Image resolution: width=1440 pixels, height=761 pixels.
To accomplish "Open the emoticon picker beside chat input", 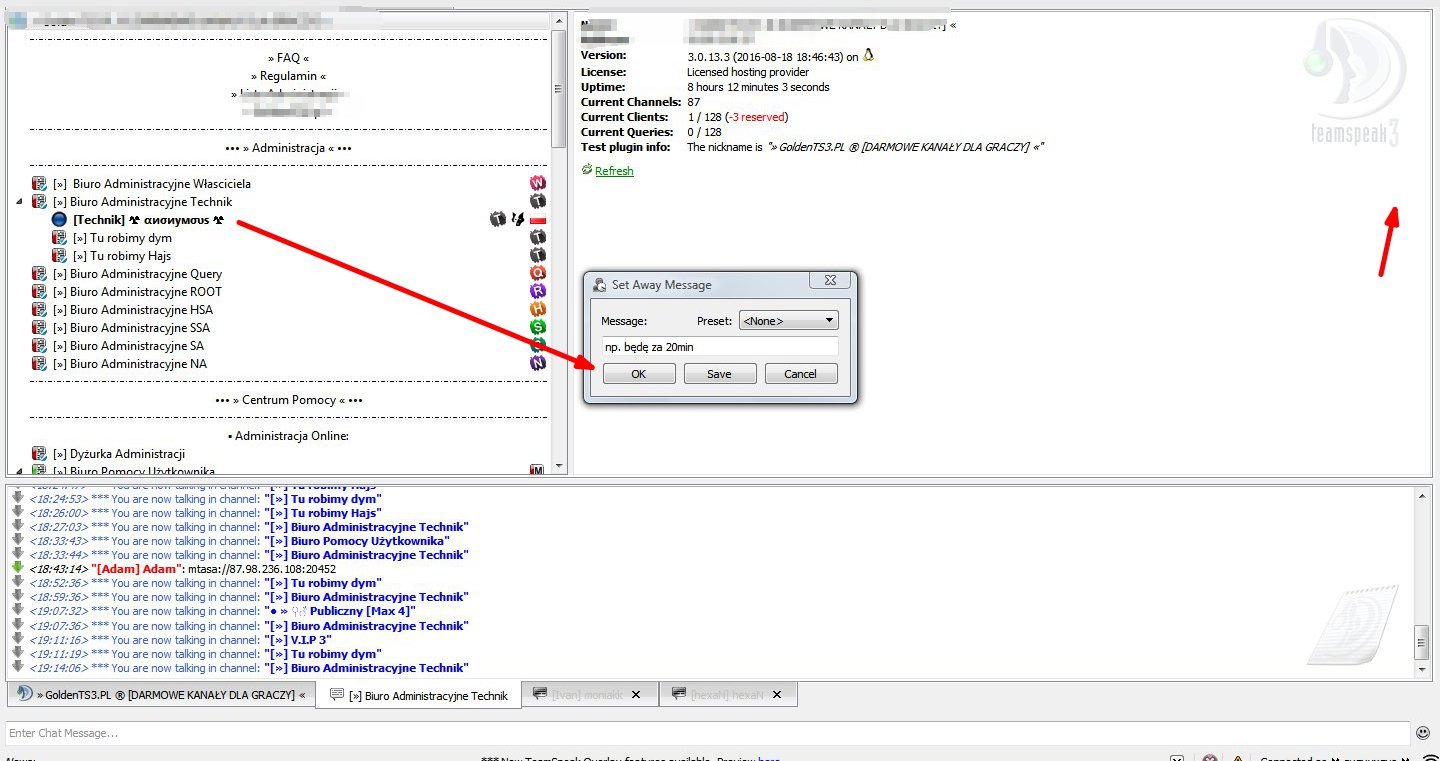I will [x=1423, y=733].
